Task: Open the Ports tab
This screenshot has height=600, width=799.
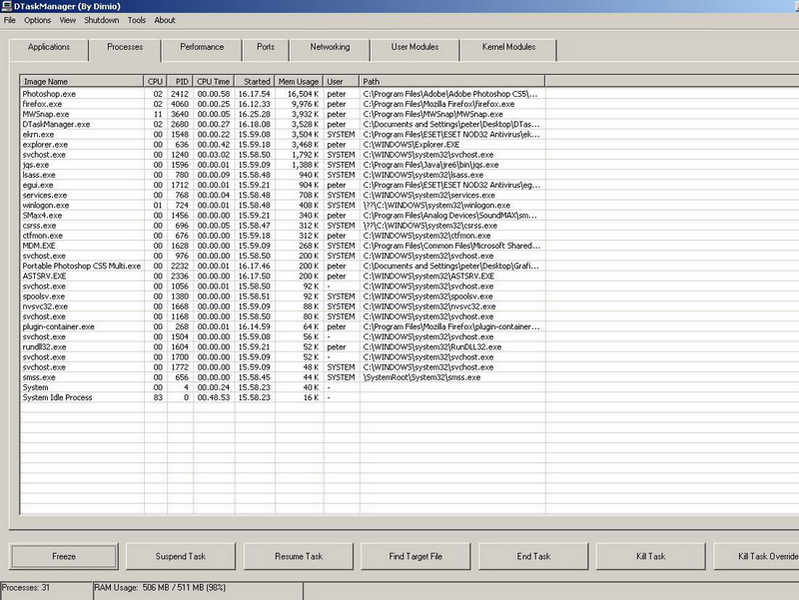Action: 265,50
